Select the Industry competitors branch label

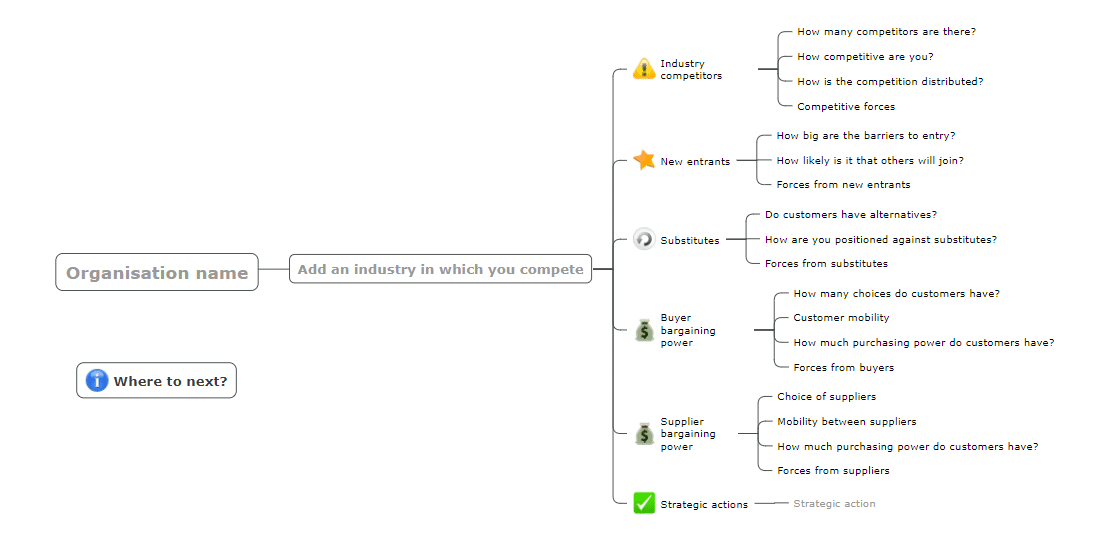[x=691, y=69]
